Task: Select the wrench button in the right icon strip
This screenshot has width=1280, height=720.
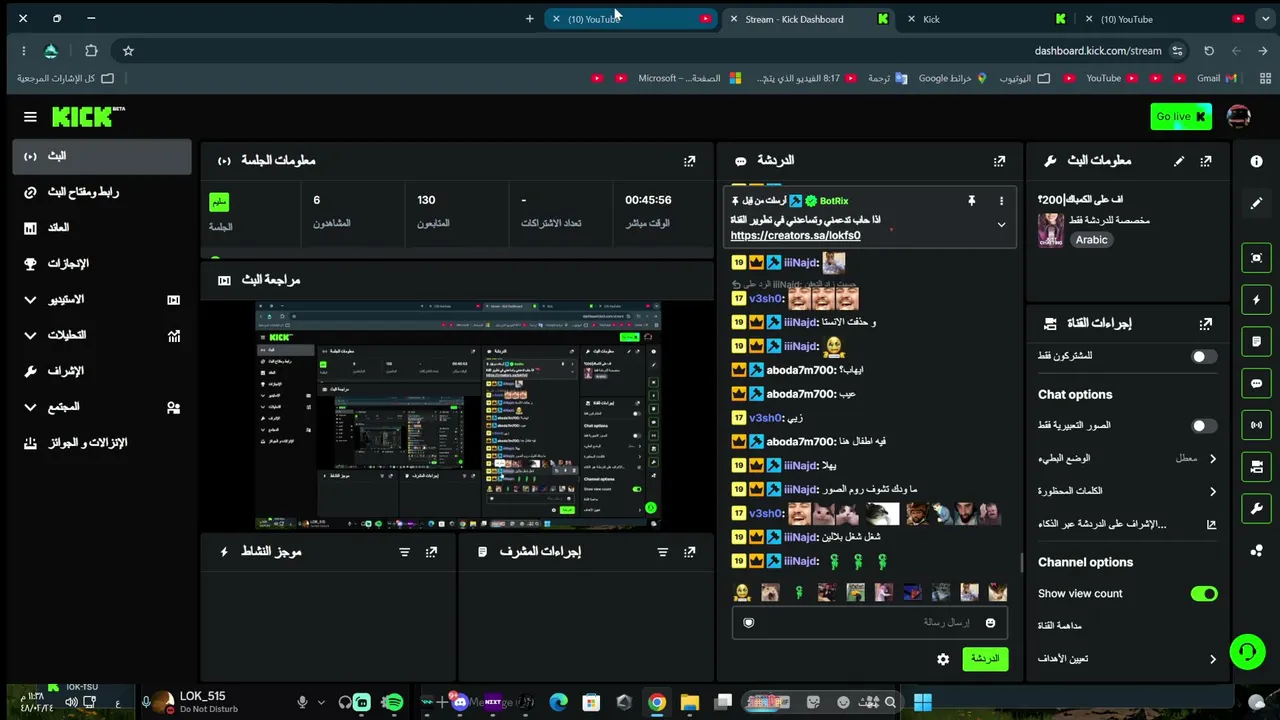Action: [1257, 508]
